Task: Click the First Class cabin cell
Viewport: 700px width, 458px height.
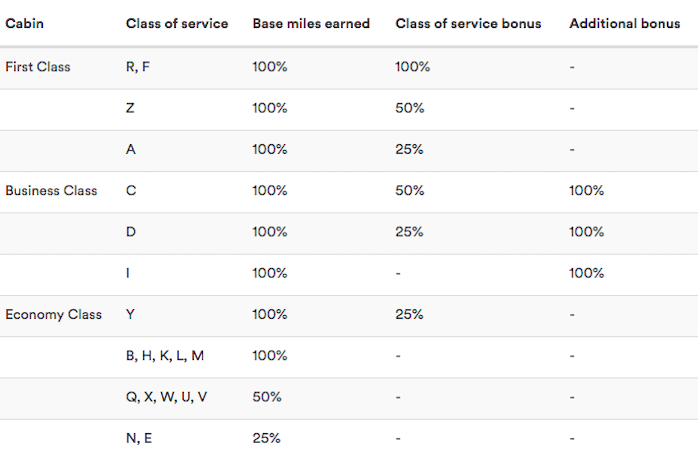Action: pos(38,67)
